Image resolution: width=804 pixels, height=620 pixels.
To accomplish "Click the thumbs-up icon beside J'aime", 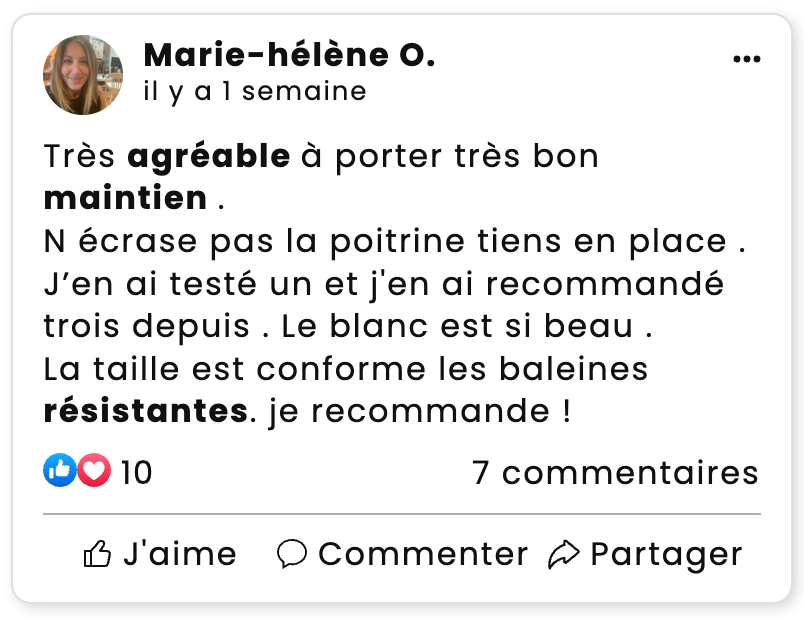I will point(97,554).
